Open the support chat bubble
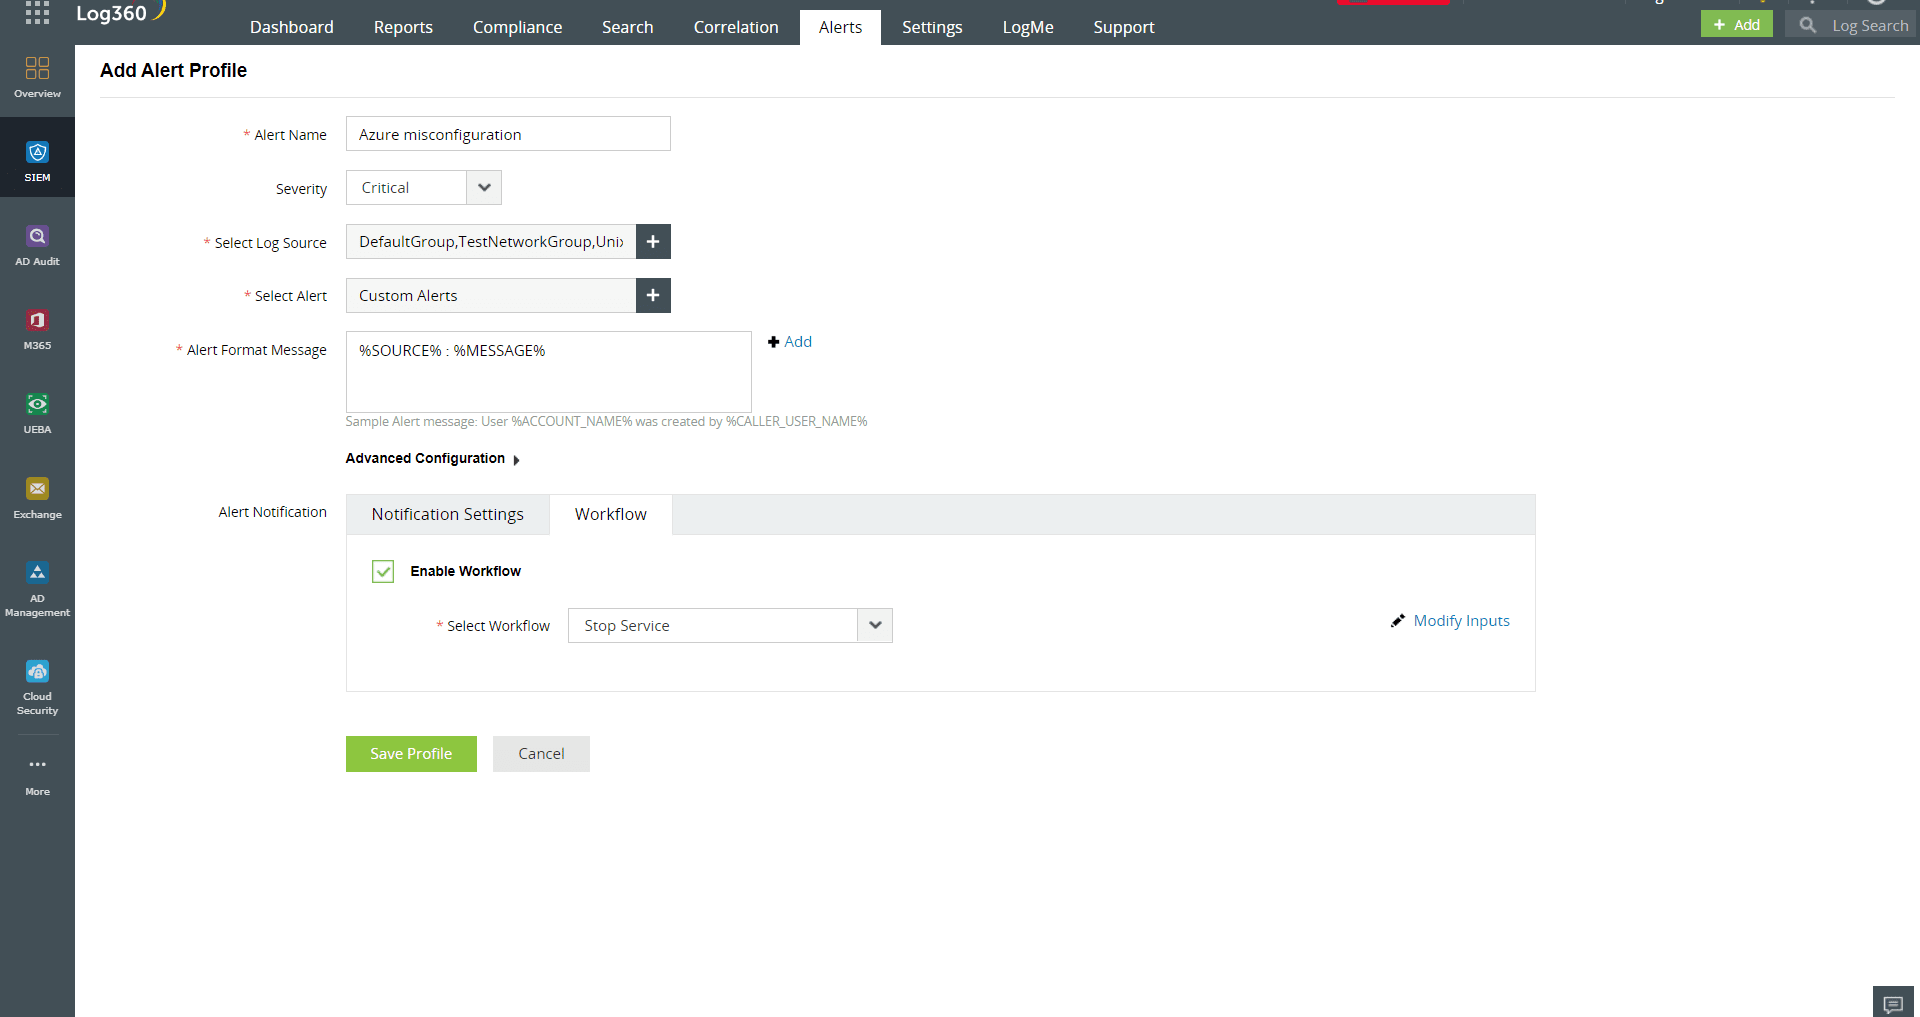This screenshot has height=1017, width=1920. [x=1892, y=1001]
